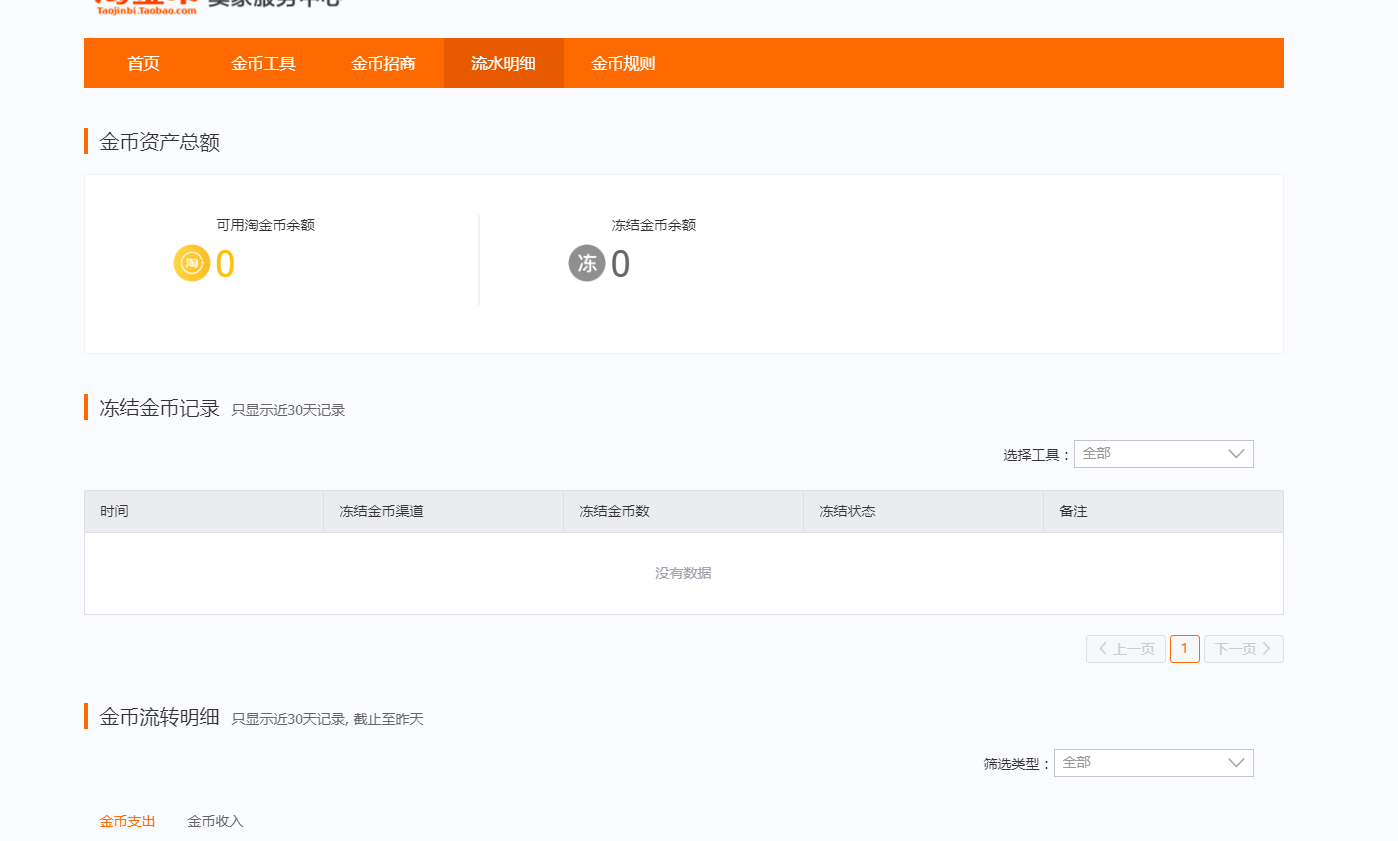Switch to the 金币招商 tab
The image size is (1398, 841).
(383, 63)
